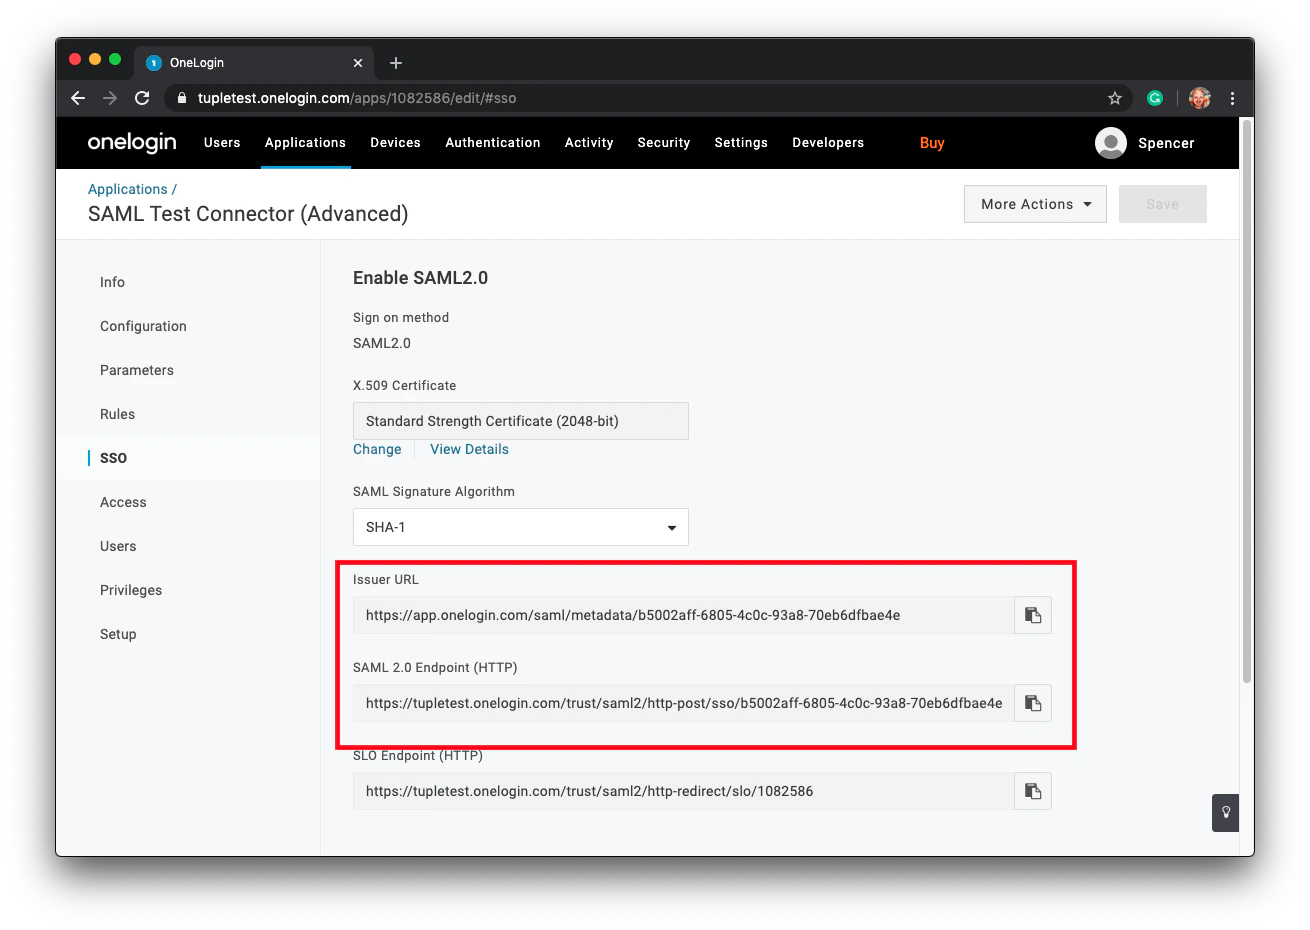This screenshot has width=1310, height=930.
Task: Open View Details for the certificate
Action: click(x=469, y=449)
